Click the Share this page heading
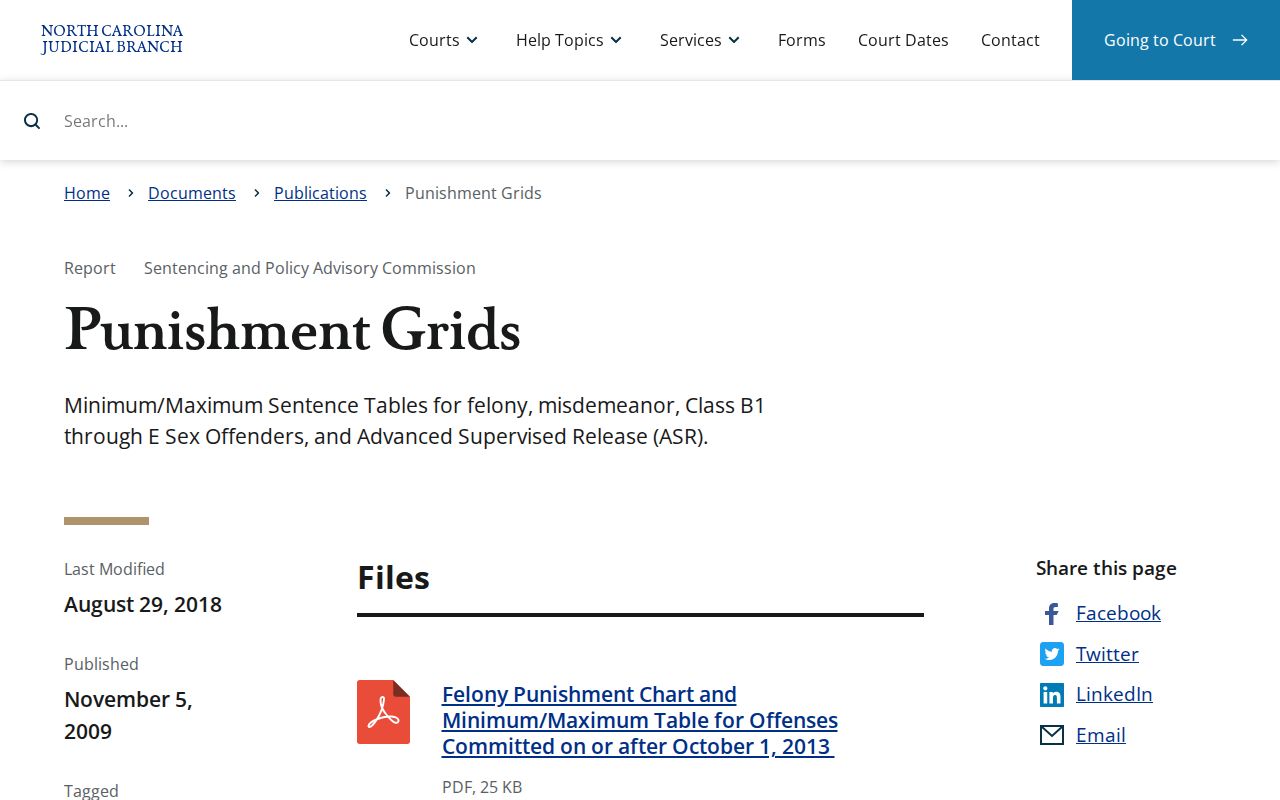Viewport: 1280px width, 800px height. coord(1106,568)
